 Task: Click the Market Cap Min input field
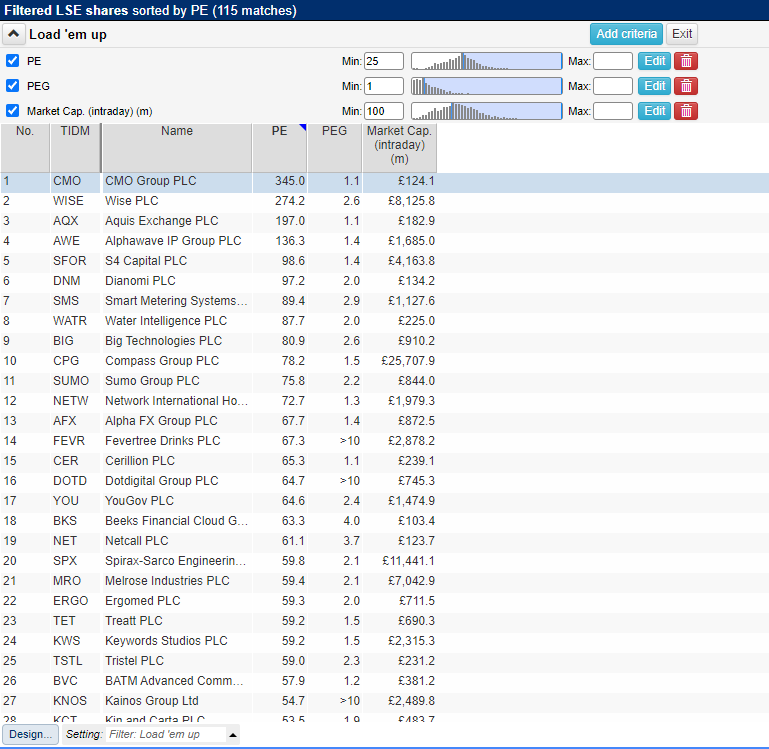(384, 111)
